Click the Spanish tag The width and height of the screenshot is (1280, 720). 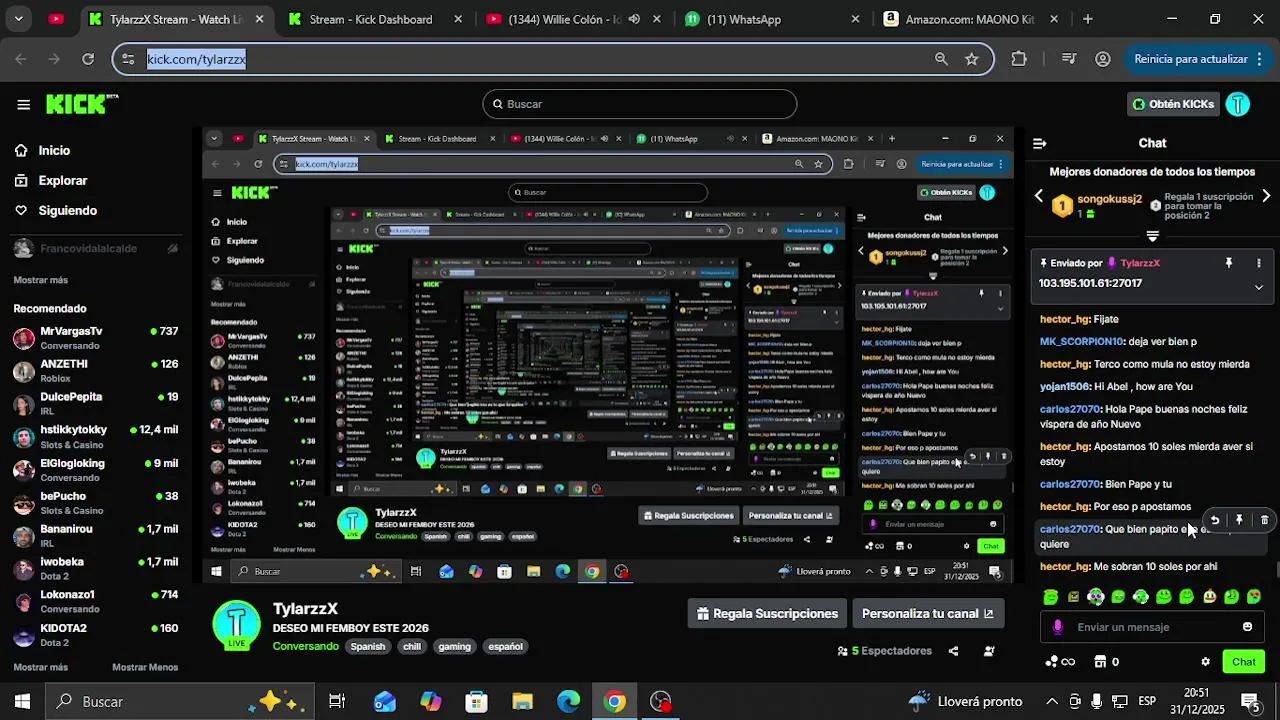coord(368,647)
